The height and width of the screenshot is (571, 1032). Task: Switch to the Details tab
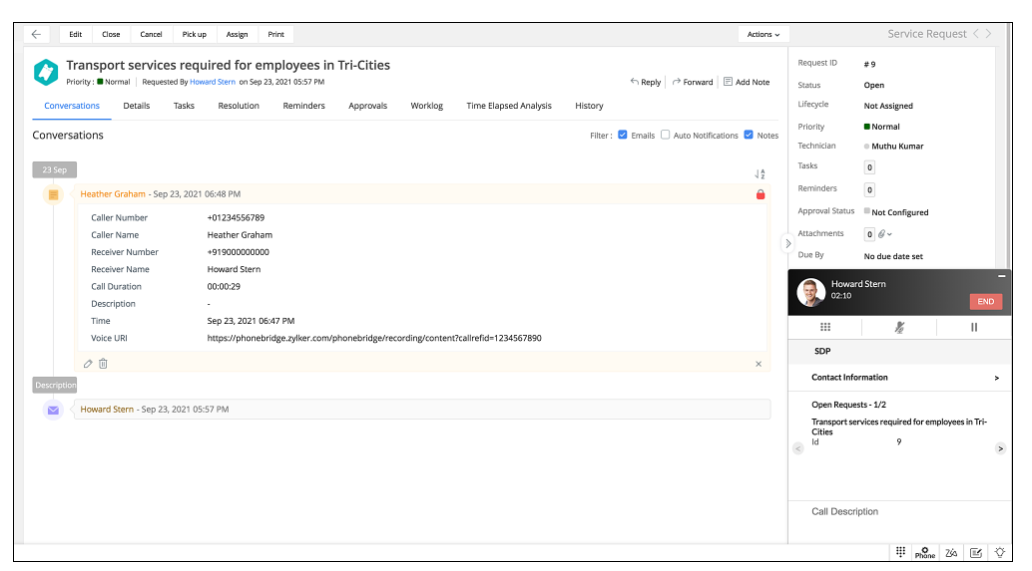136,106
